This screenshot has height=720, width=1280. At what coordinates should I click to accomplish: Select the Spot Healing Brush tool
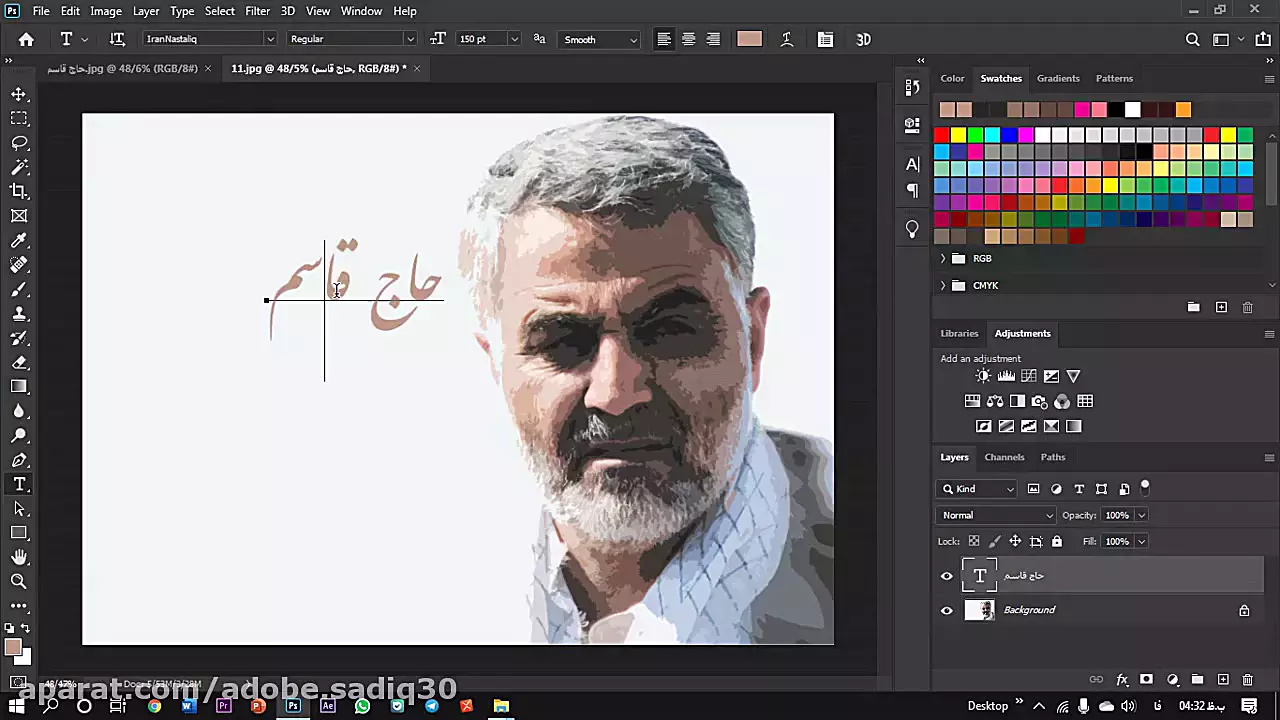pos(19,265)
